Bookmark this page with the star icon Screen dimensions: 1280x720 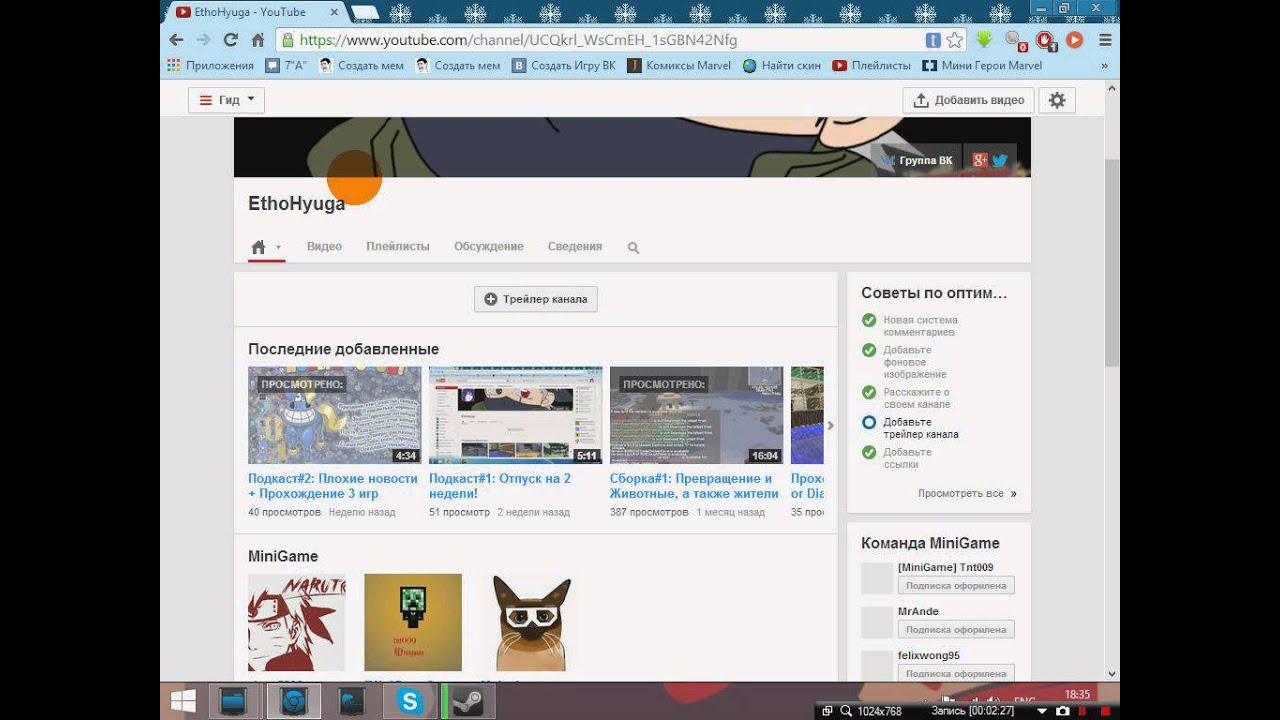(x=955, y=40)
